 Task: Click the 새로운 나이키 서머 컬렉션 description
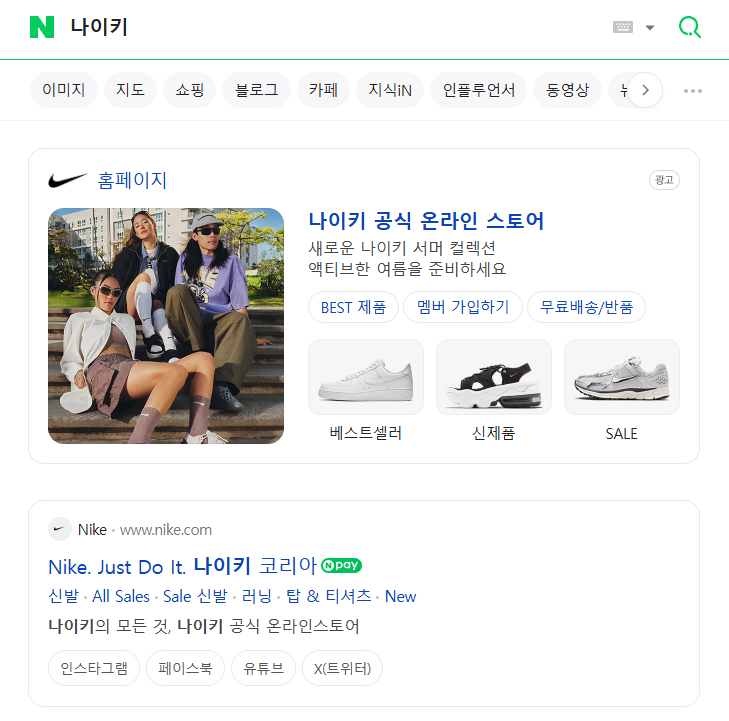[x=402, y=248]
